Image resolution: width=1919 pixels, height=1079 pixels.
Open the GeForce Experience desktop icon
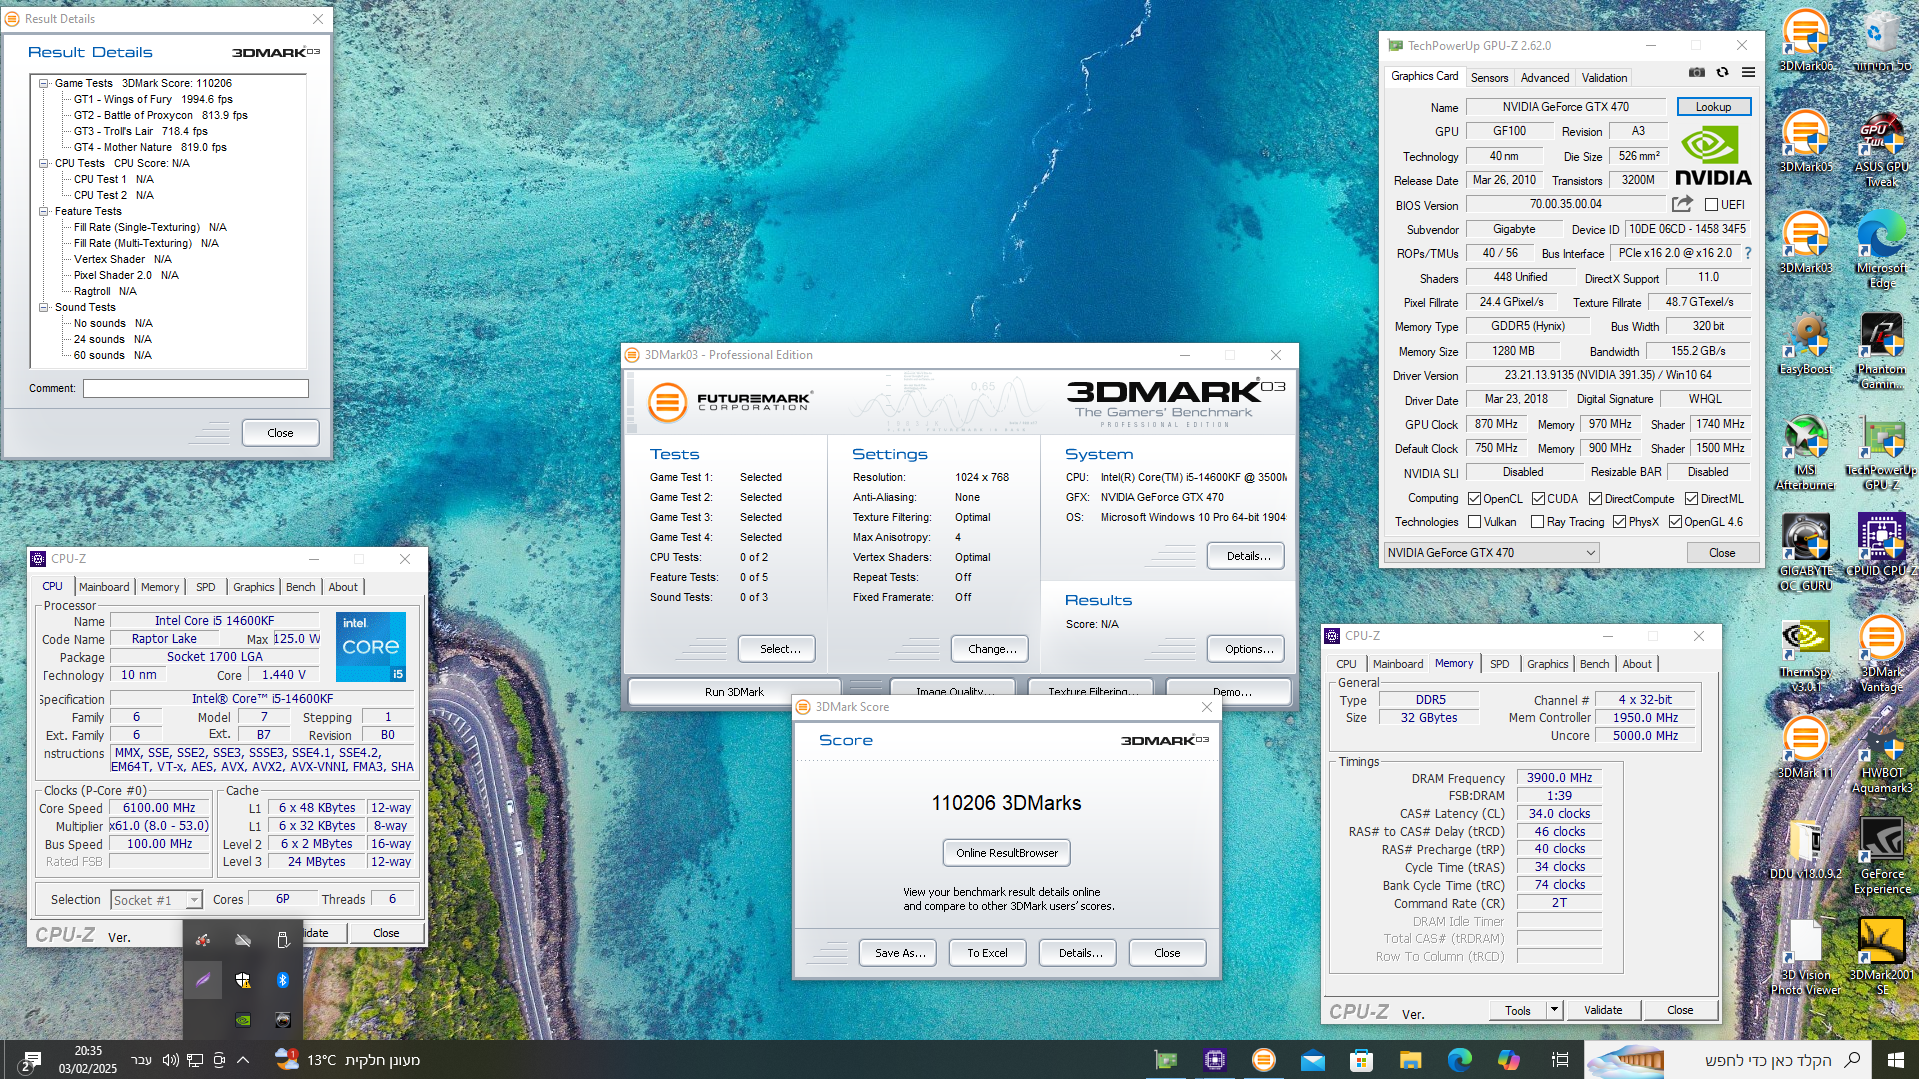pos(1882,856)
